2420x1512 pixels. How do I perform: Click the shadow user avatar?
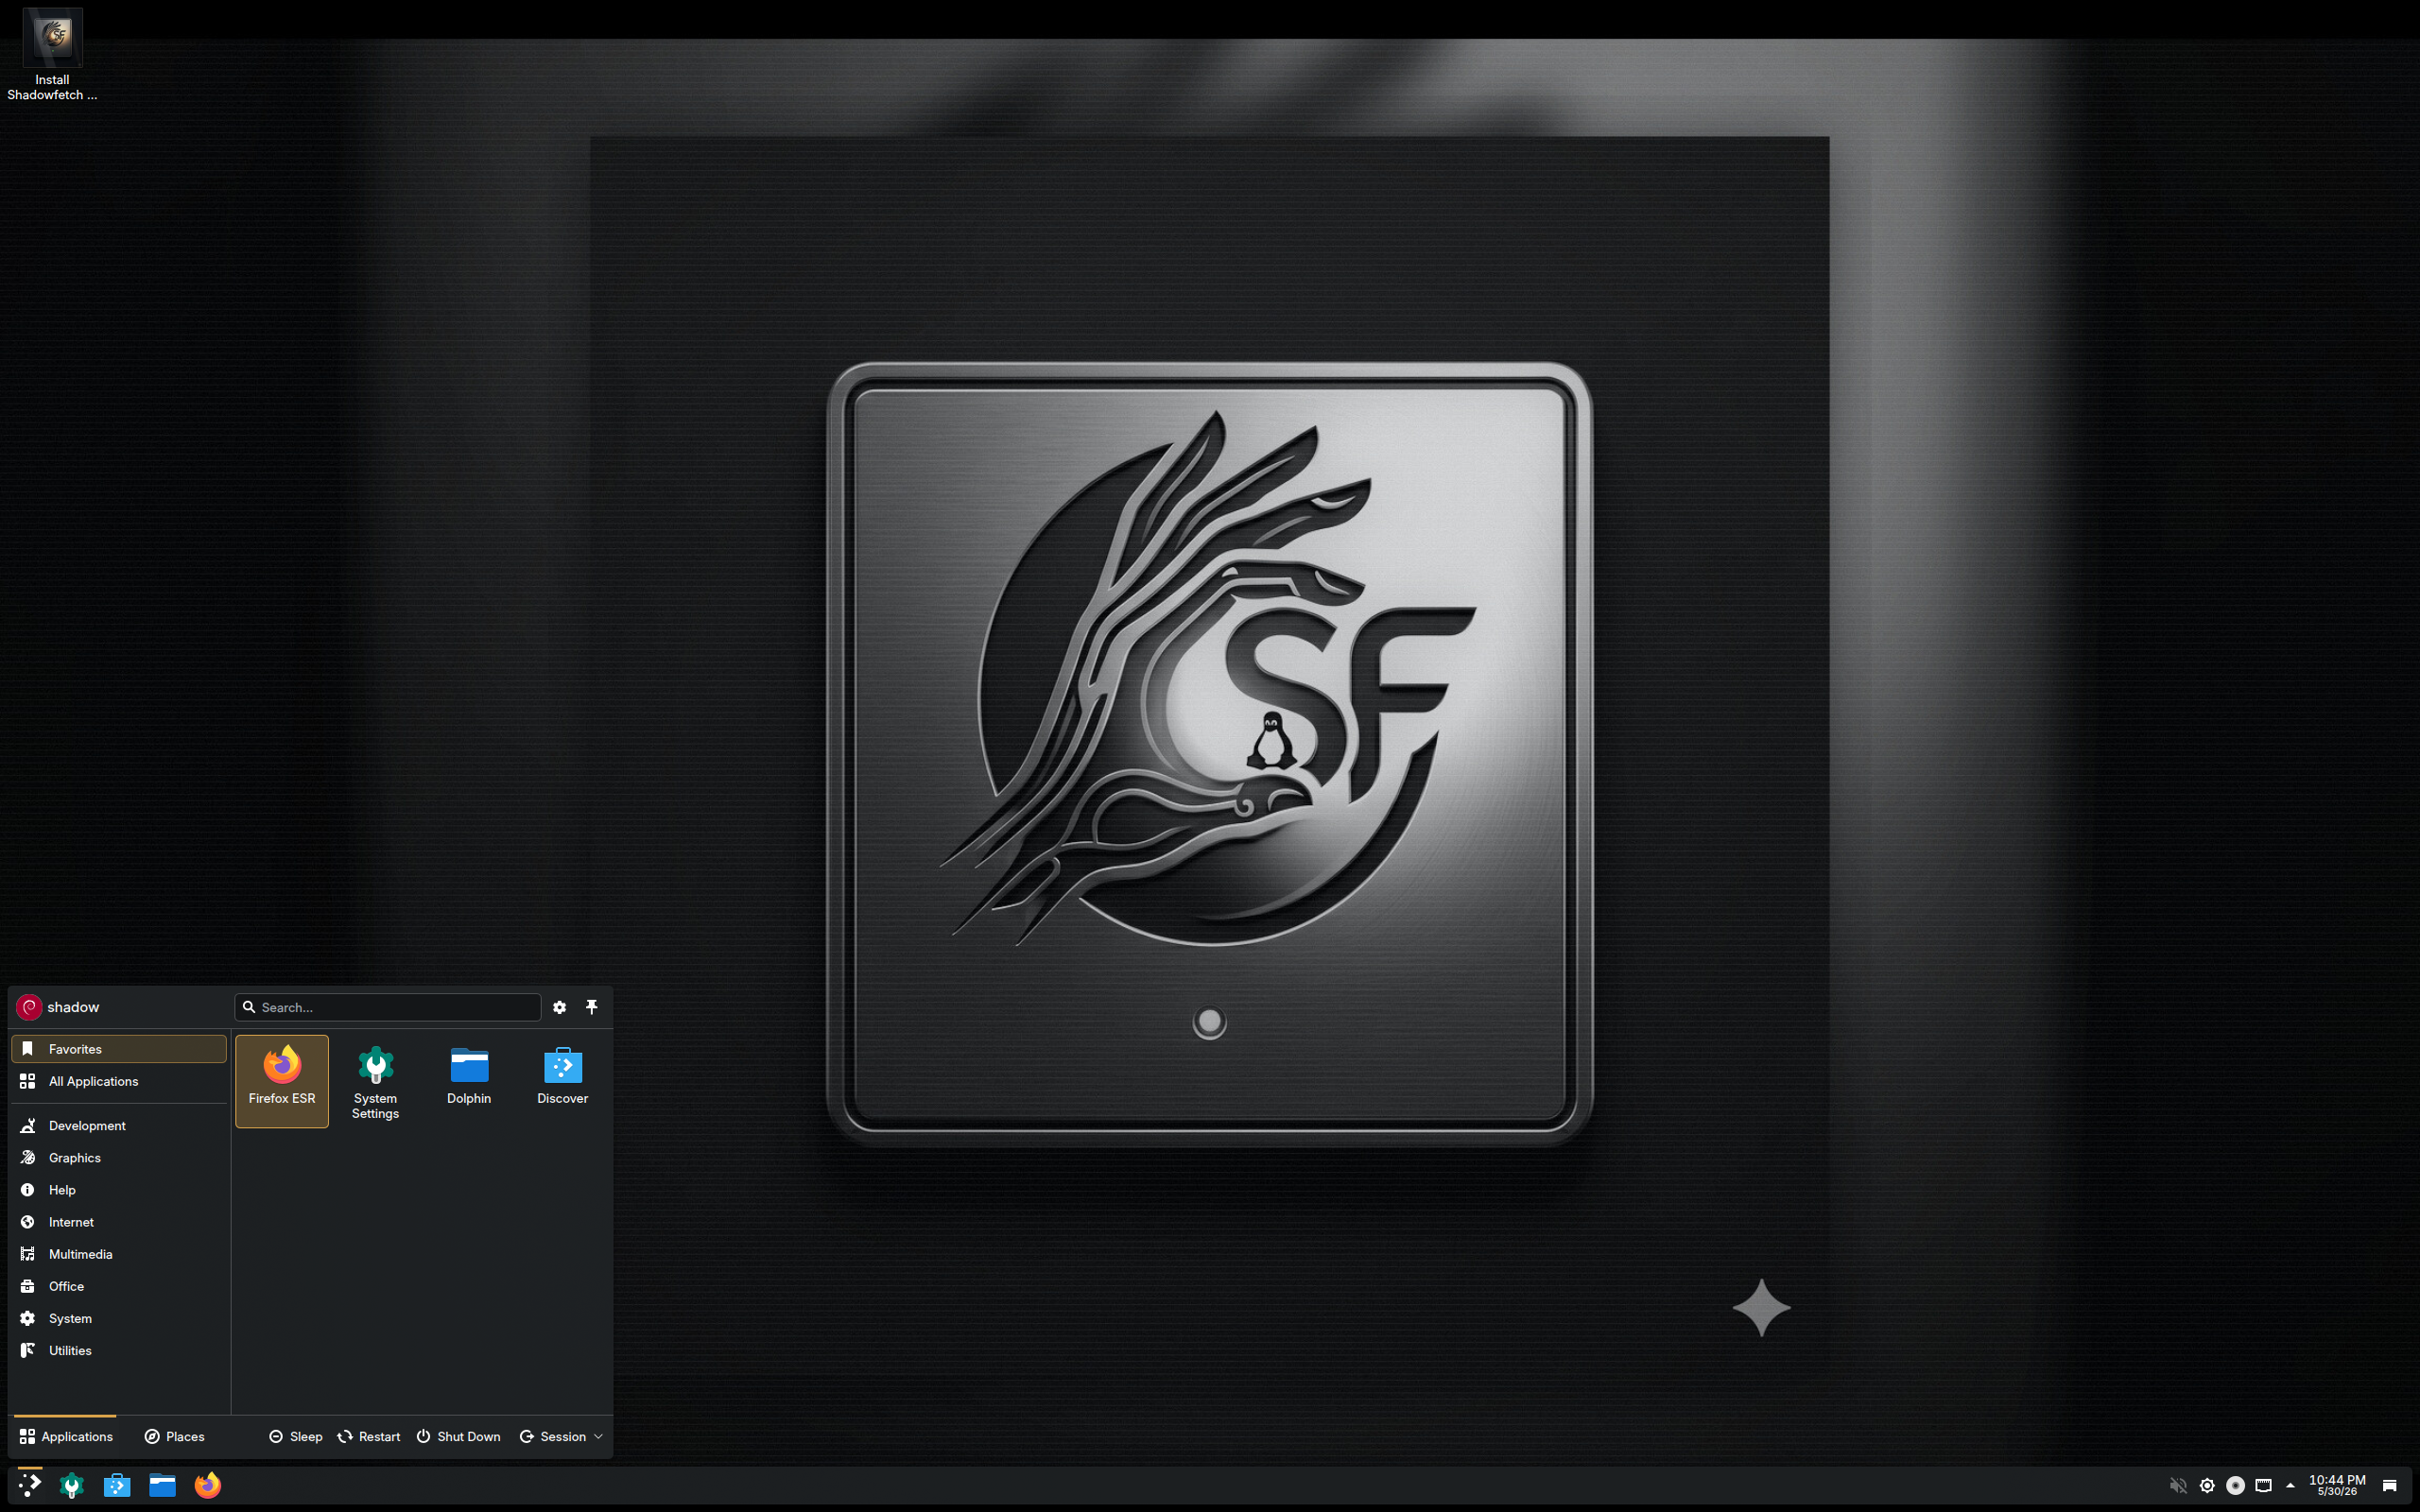(29, 1007)
